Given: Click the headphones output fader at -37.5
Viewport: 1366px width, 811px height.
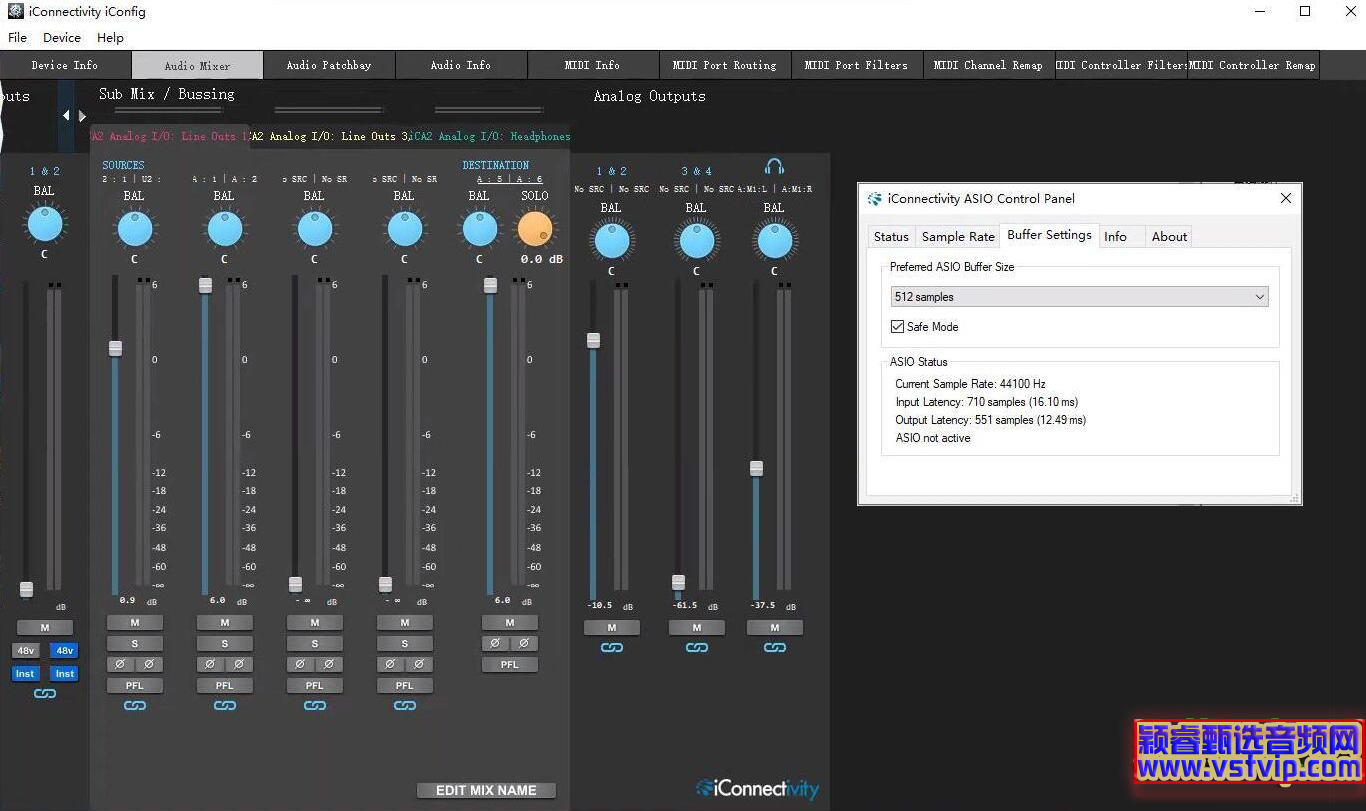Looking at the screenshot, I should (x=756, y=468).
